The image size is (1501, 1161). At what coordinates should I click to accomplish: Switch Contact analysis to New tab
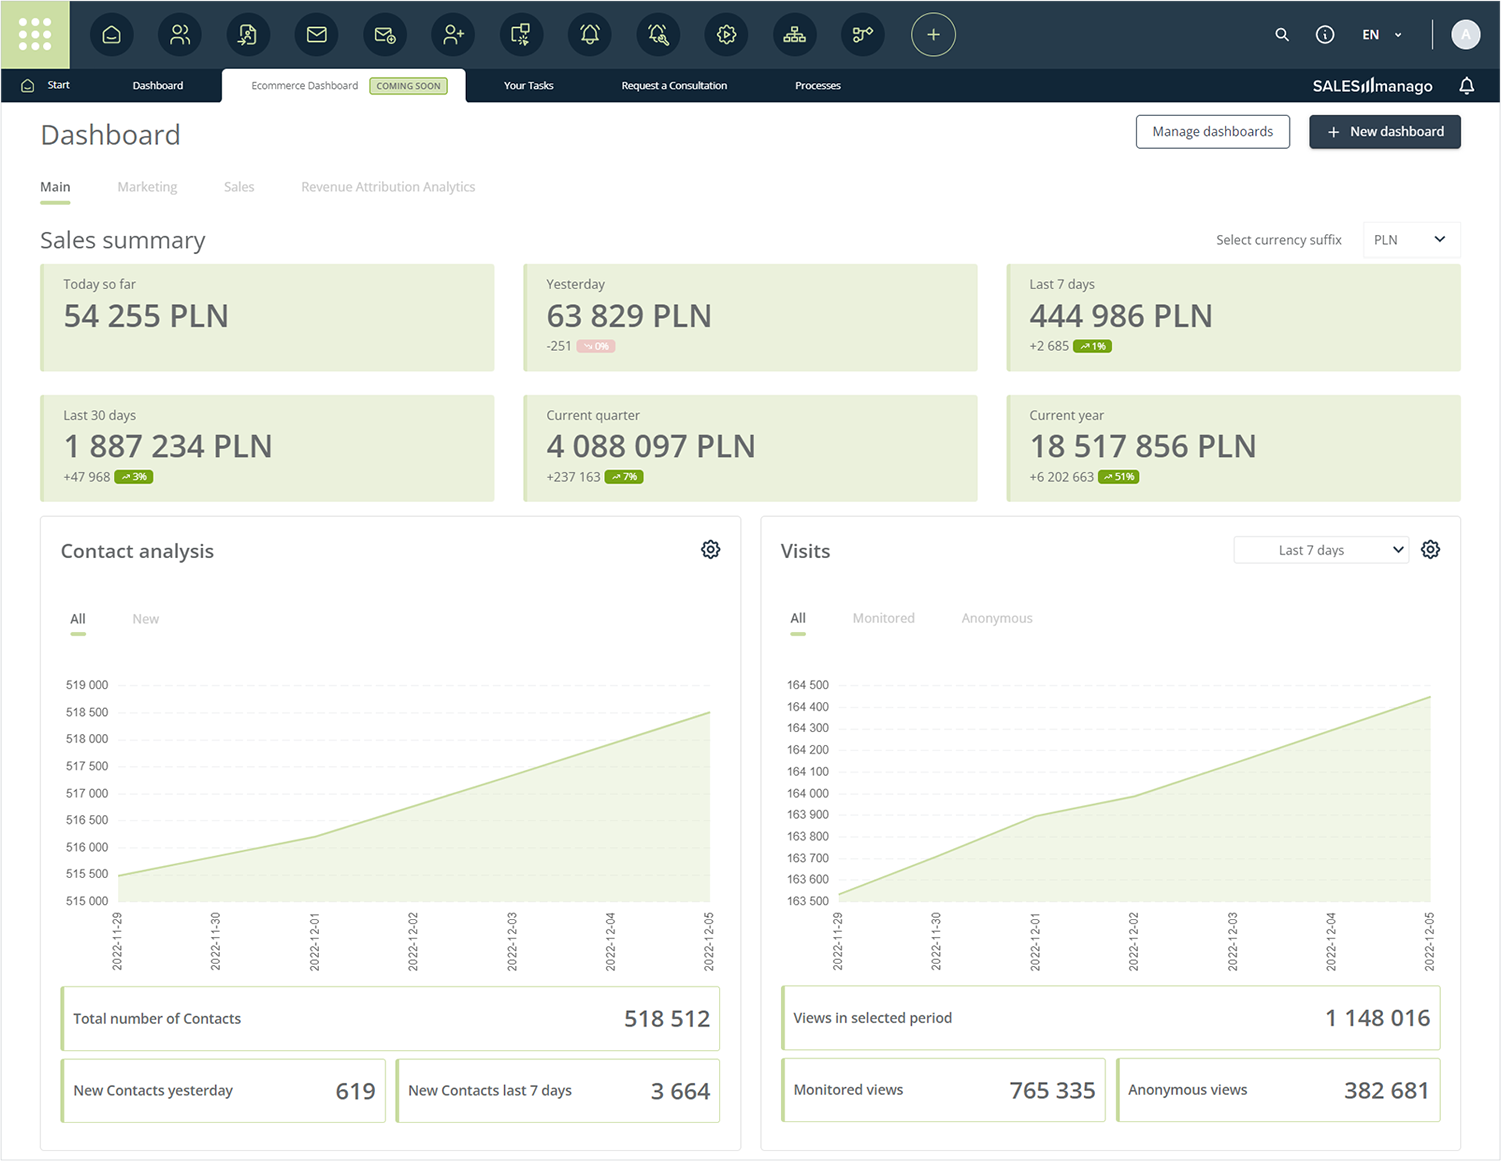tap(146, 619)
